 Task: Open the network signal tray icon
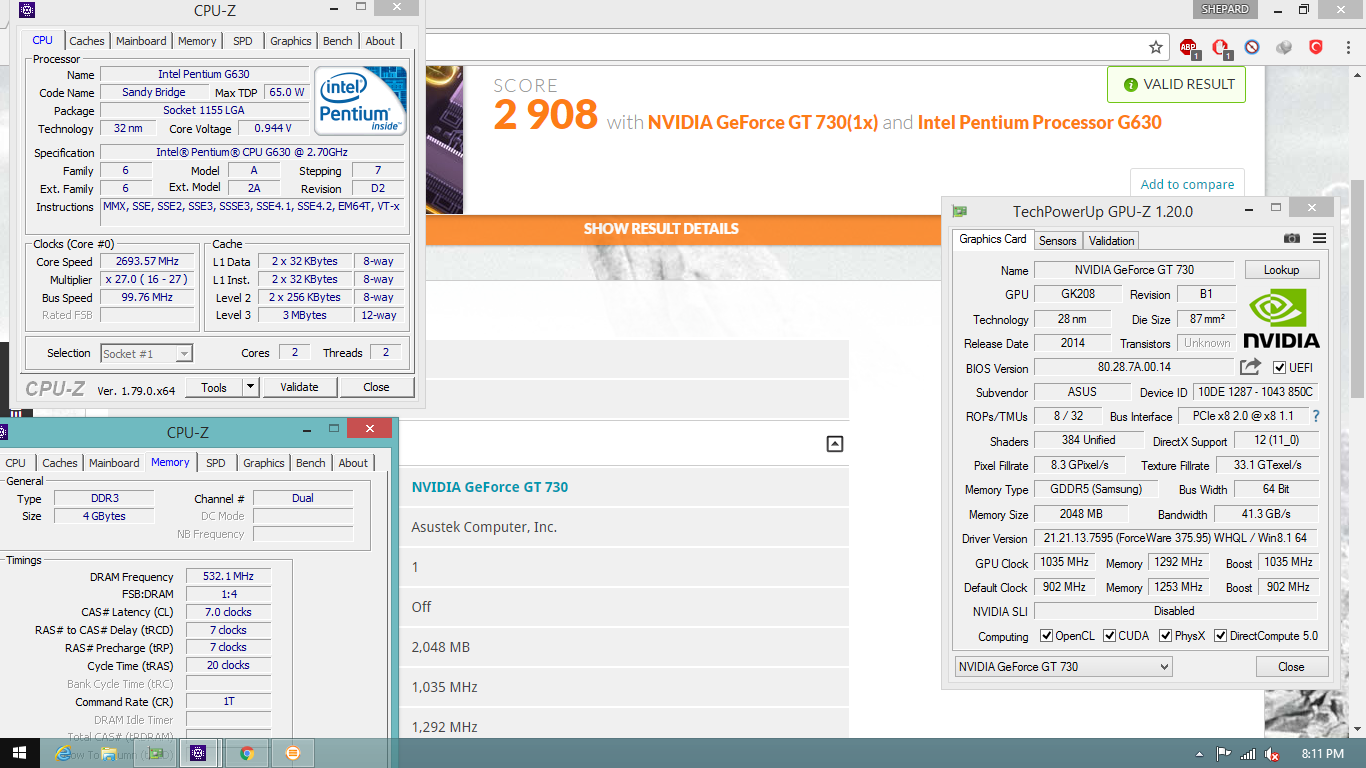(x=1247, y=754)
